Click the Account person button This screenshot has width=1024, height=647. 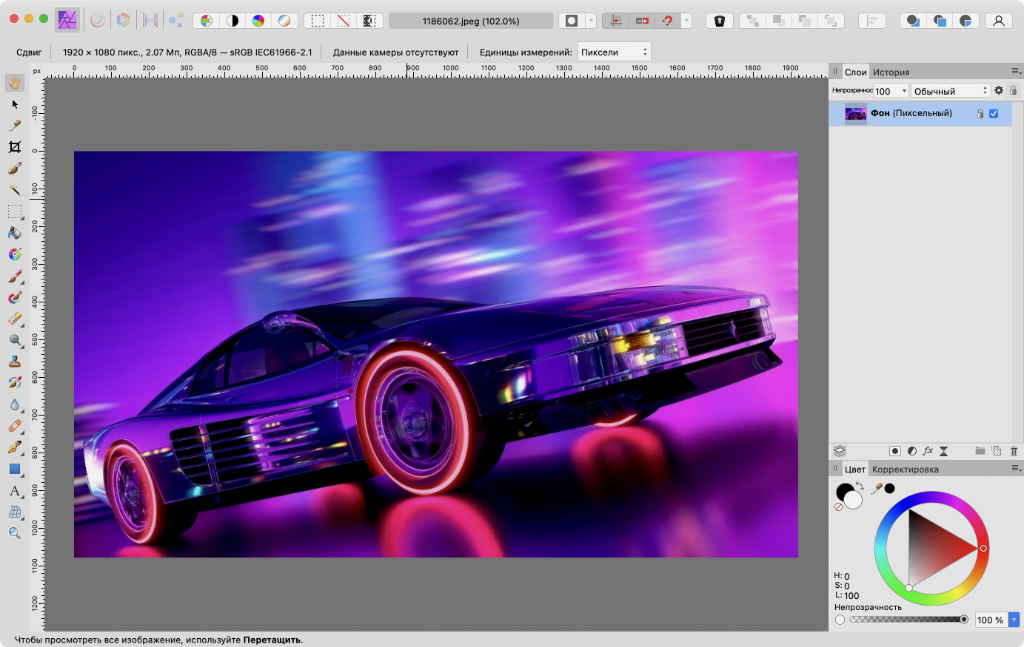point(997,20)
